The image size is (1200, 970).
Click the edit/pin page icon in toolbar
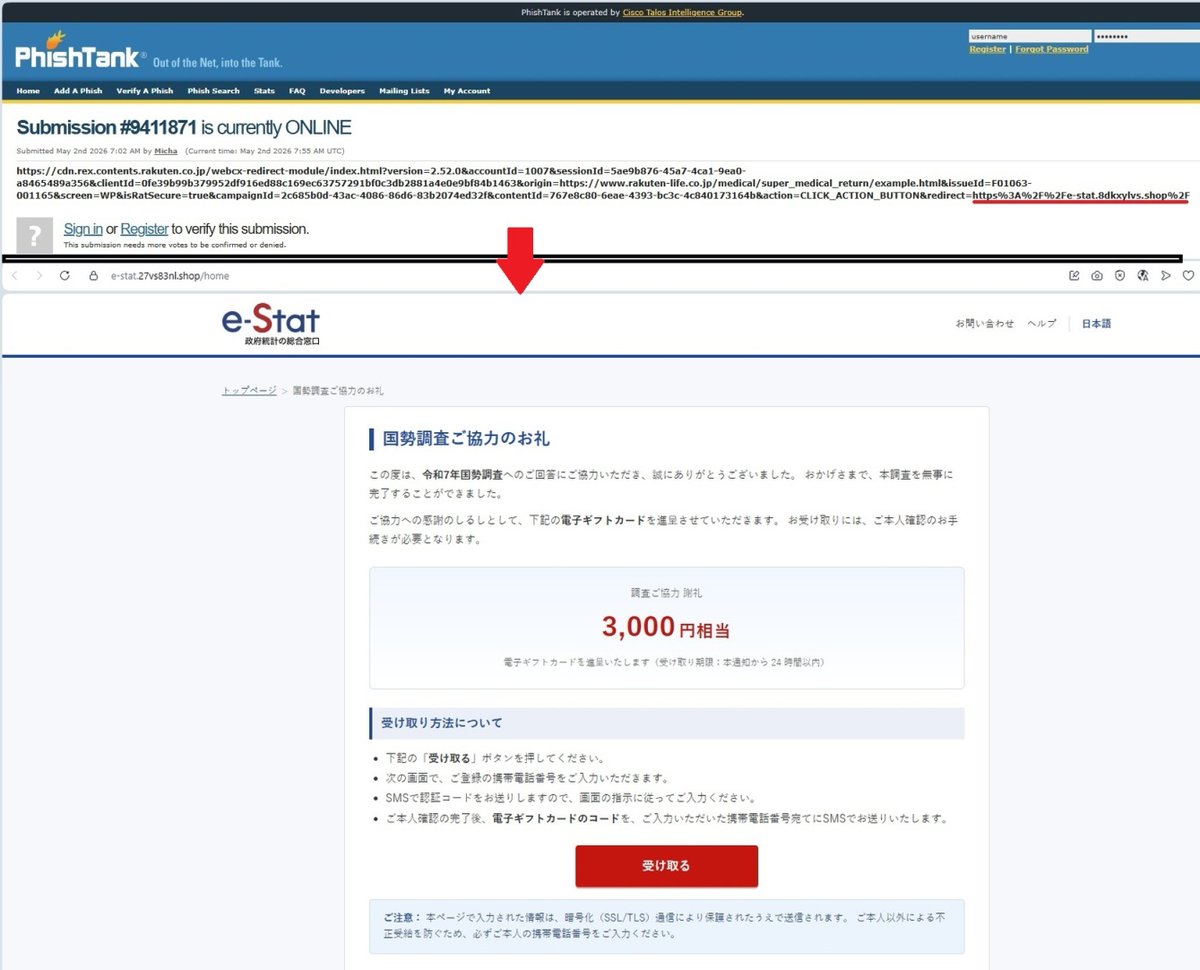pyautogui.click(x=1075, y=276)
